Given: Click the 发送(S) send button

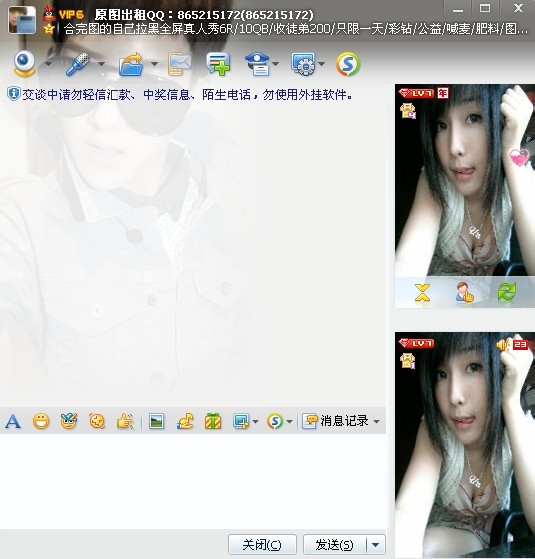Looking at the screenshot, I should point(335,545).
